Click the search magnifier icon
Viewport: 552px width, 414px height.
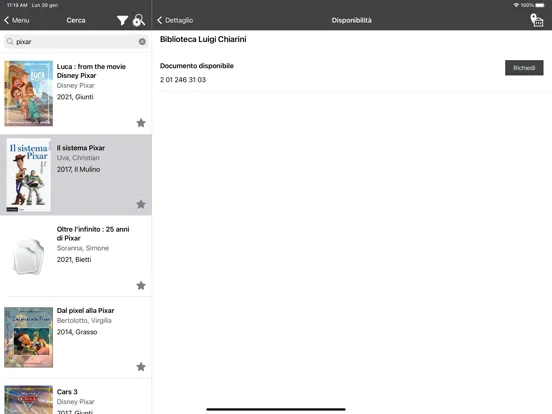[x=10, y=42]
